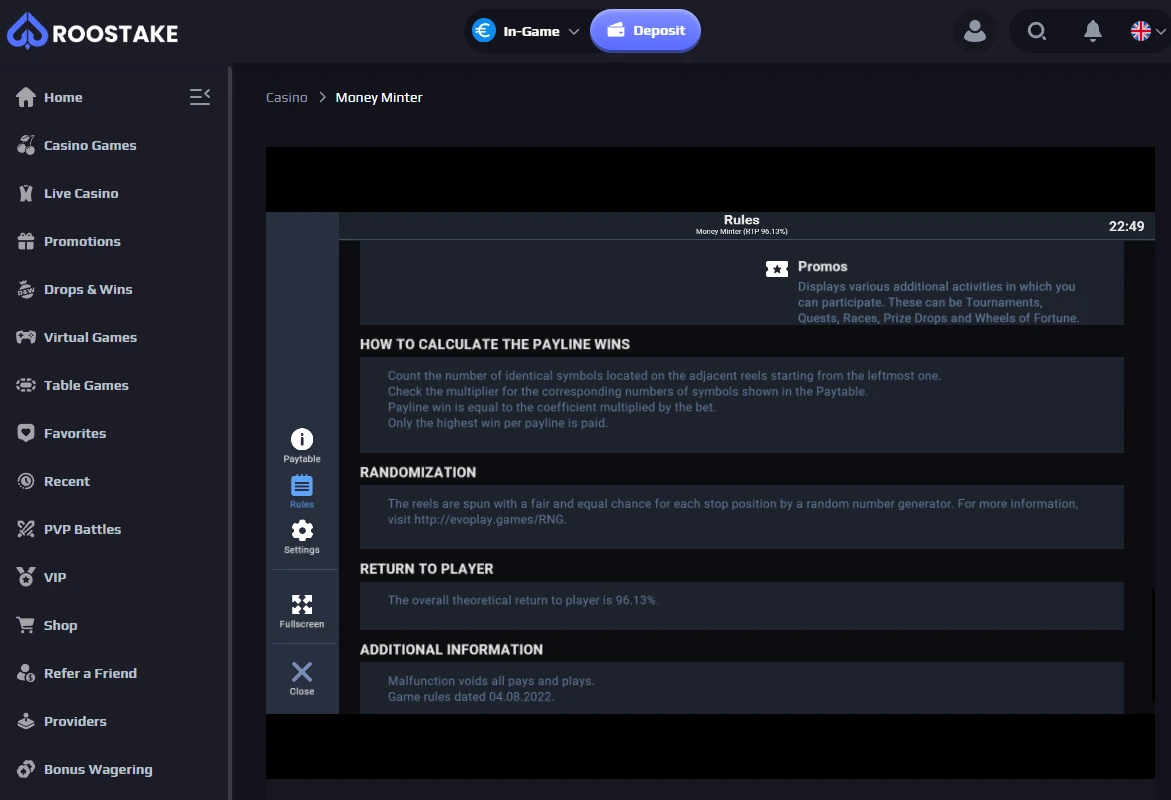The image size is (1171, 800).
Task: Click the Promos ticket icon in rules
Action: click(777, 269)
